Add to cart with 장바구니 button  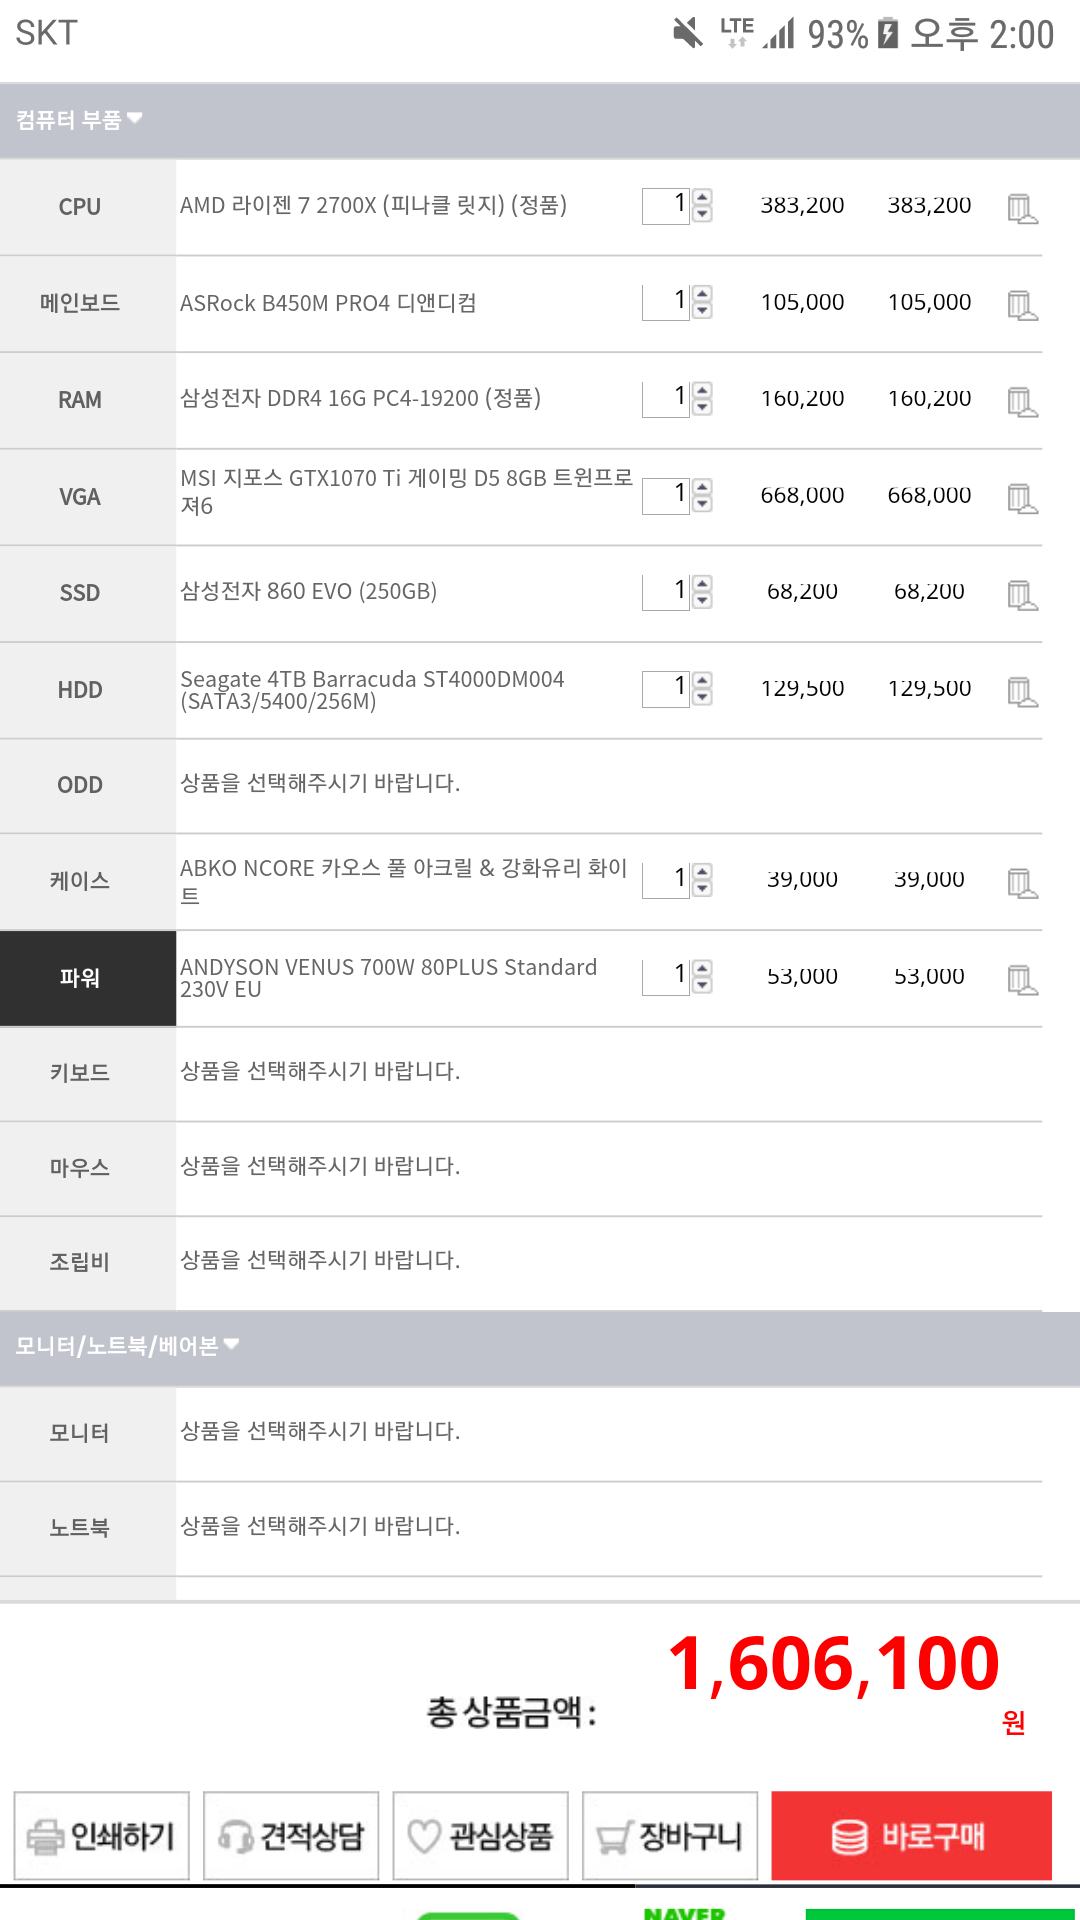coord(670,1836)
